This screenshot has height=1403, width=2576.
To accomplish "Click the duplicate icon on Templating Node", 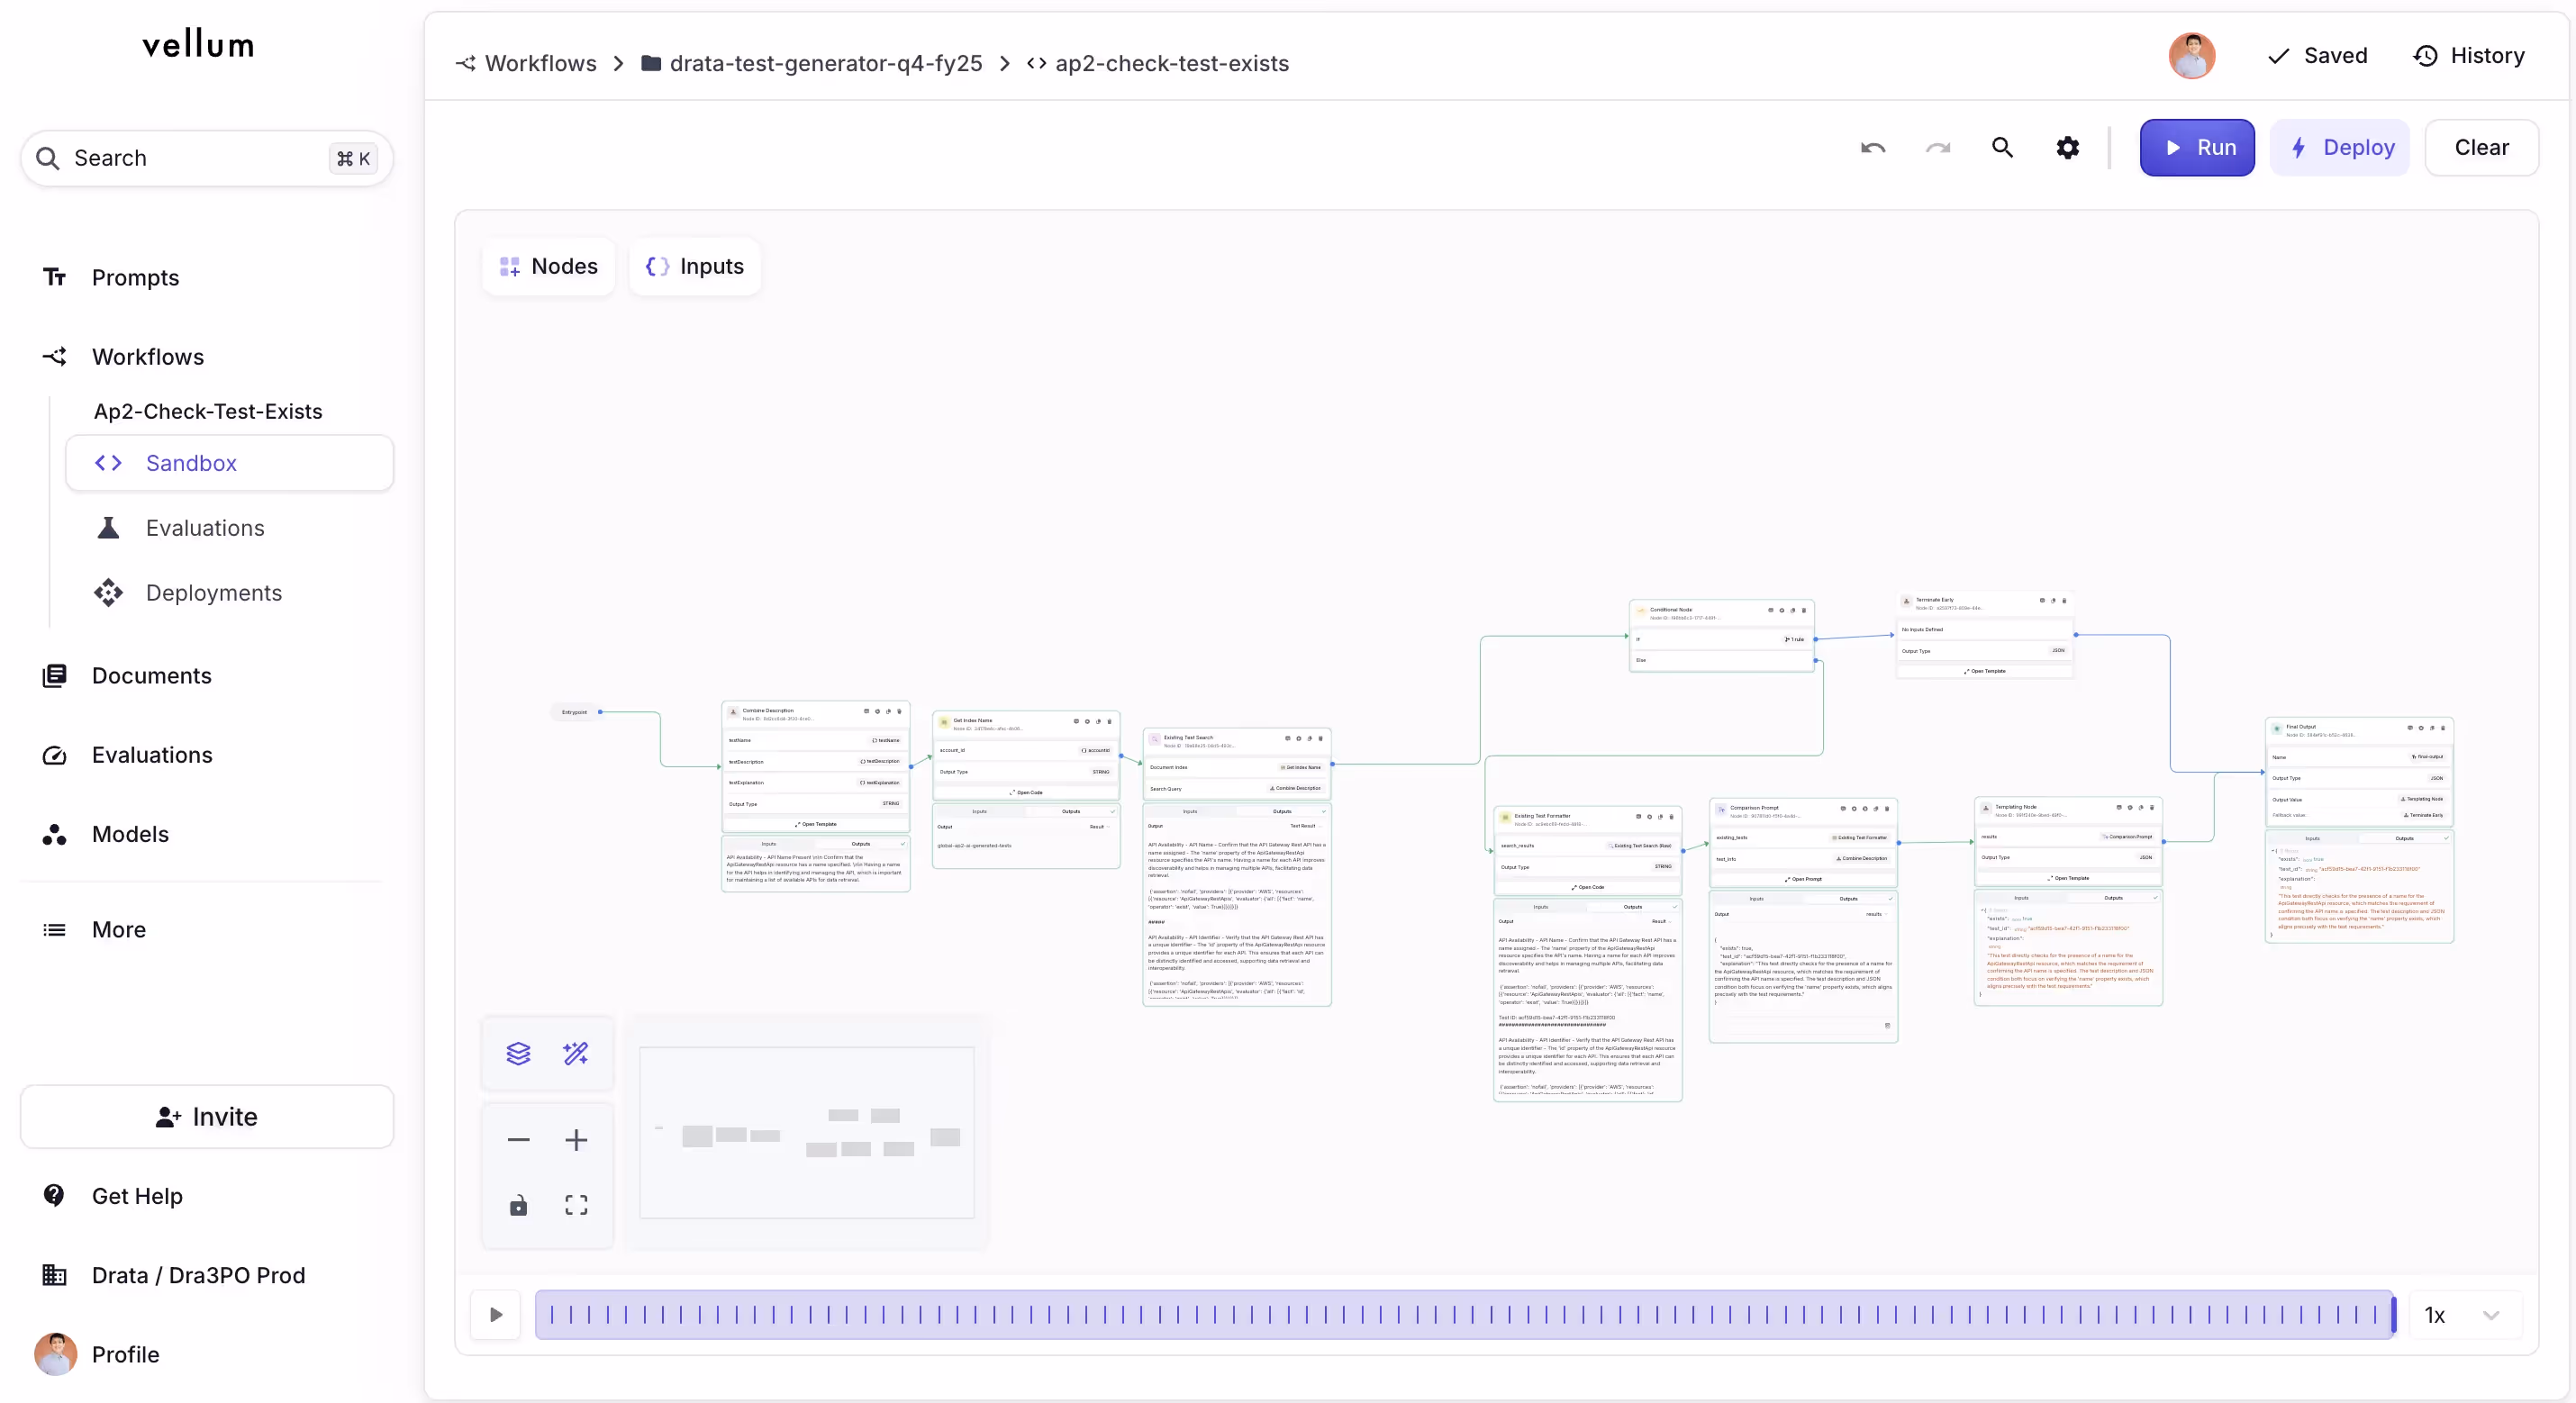I will pyautogui.click(x=2141, y=807).
